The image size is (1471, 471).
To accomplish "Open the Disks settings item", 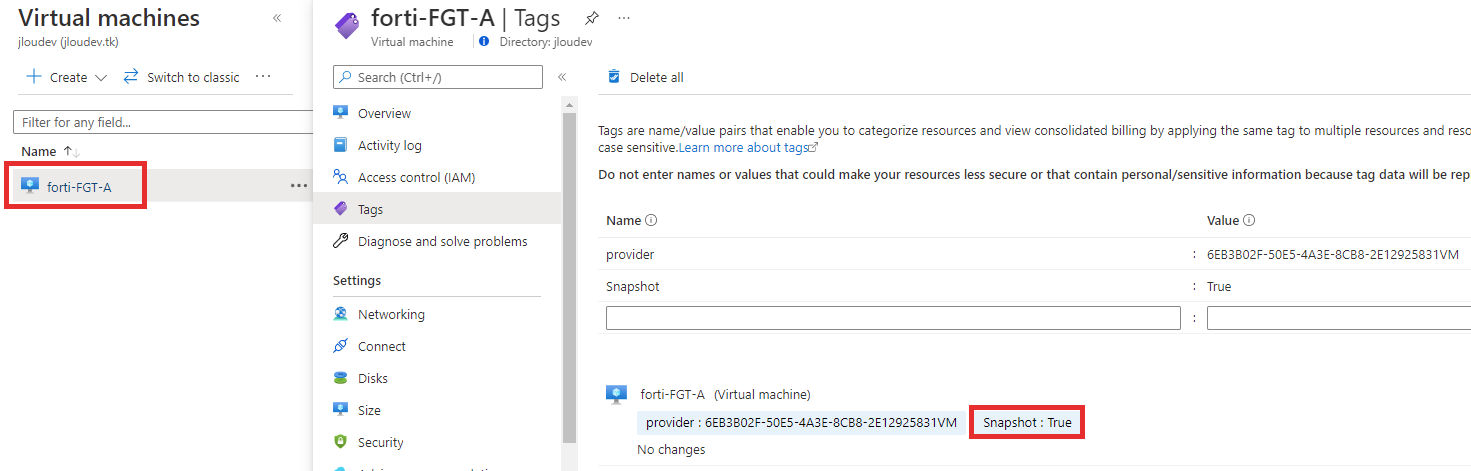I will point(373,378).
